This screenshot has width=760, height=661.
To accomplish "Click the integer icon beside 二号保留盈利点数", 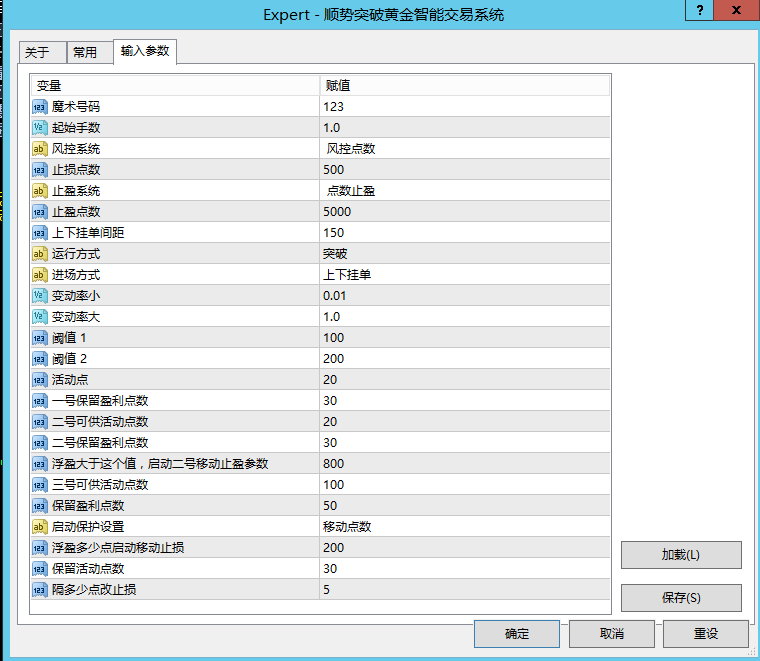I will [x=40, y=443].
